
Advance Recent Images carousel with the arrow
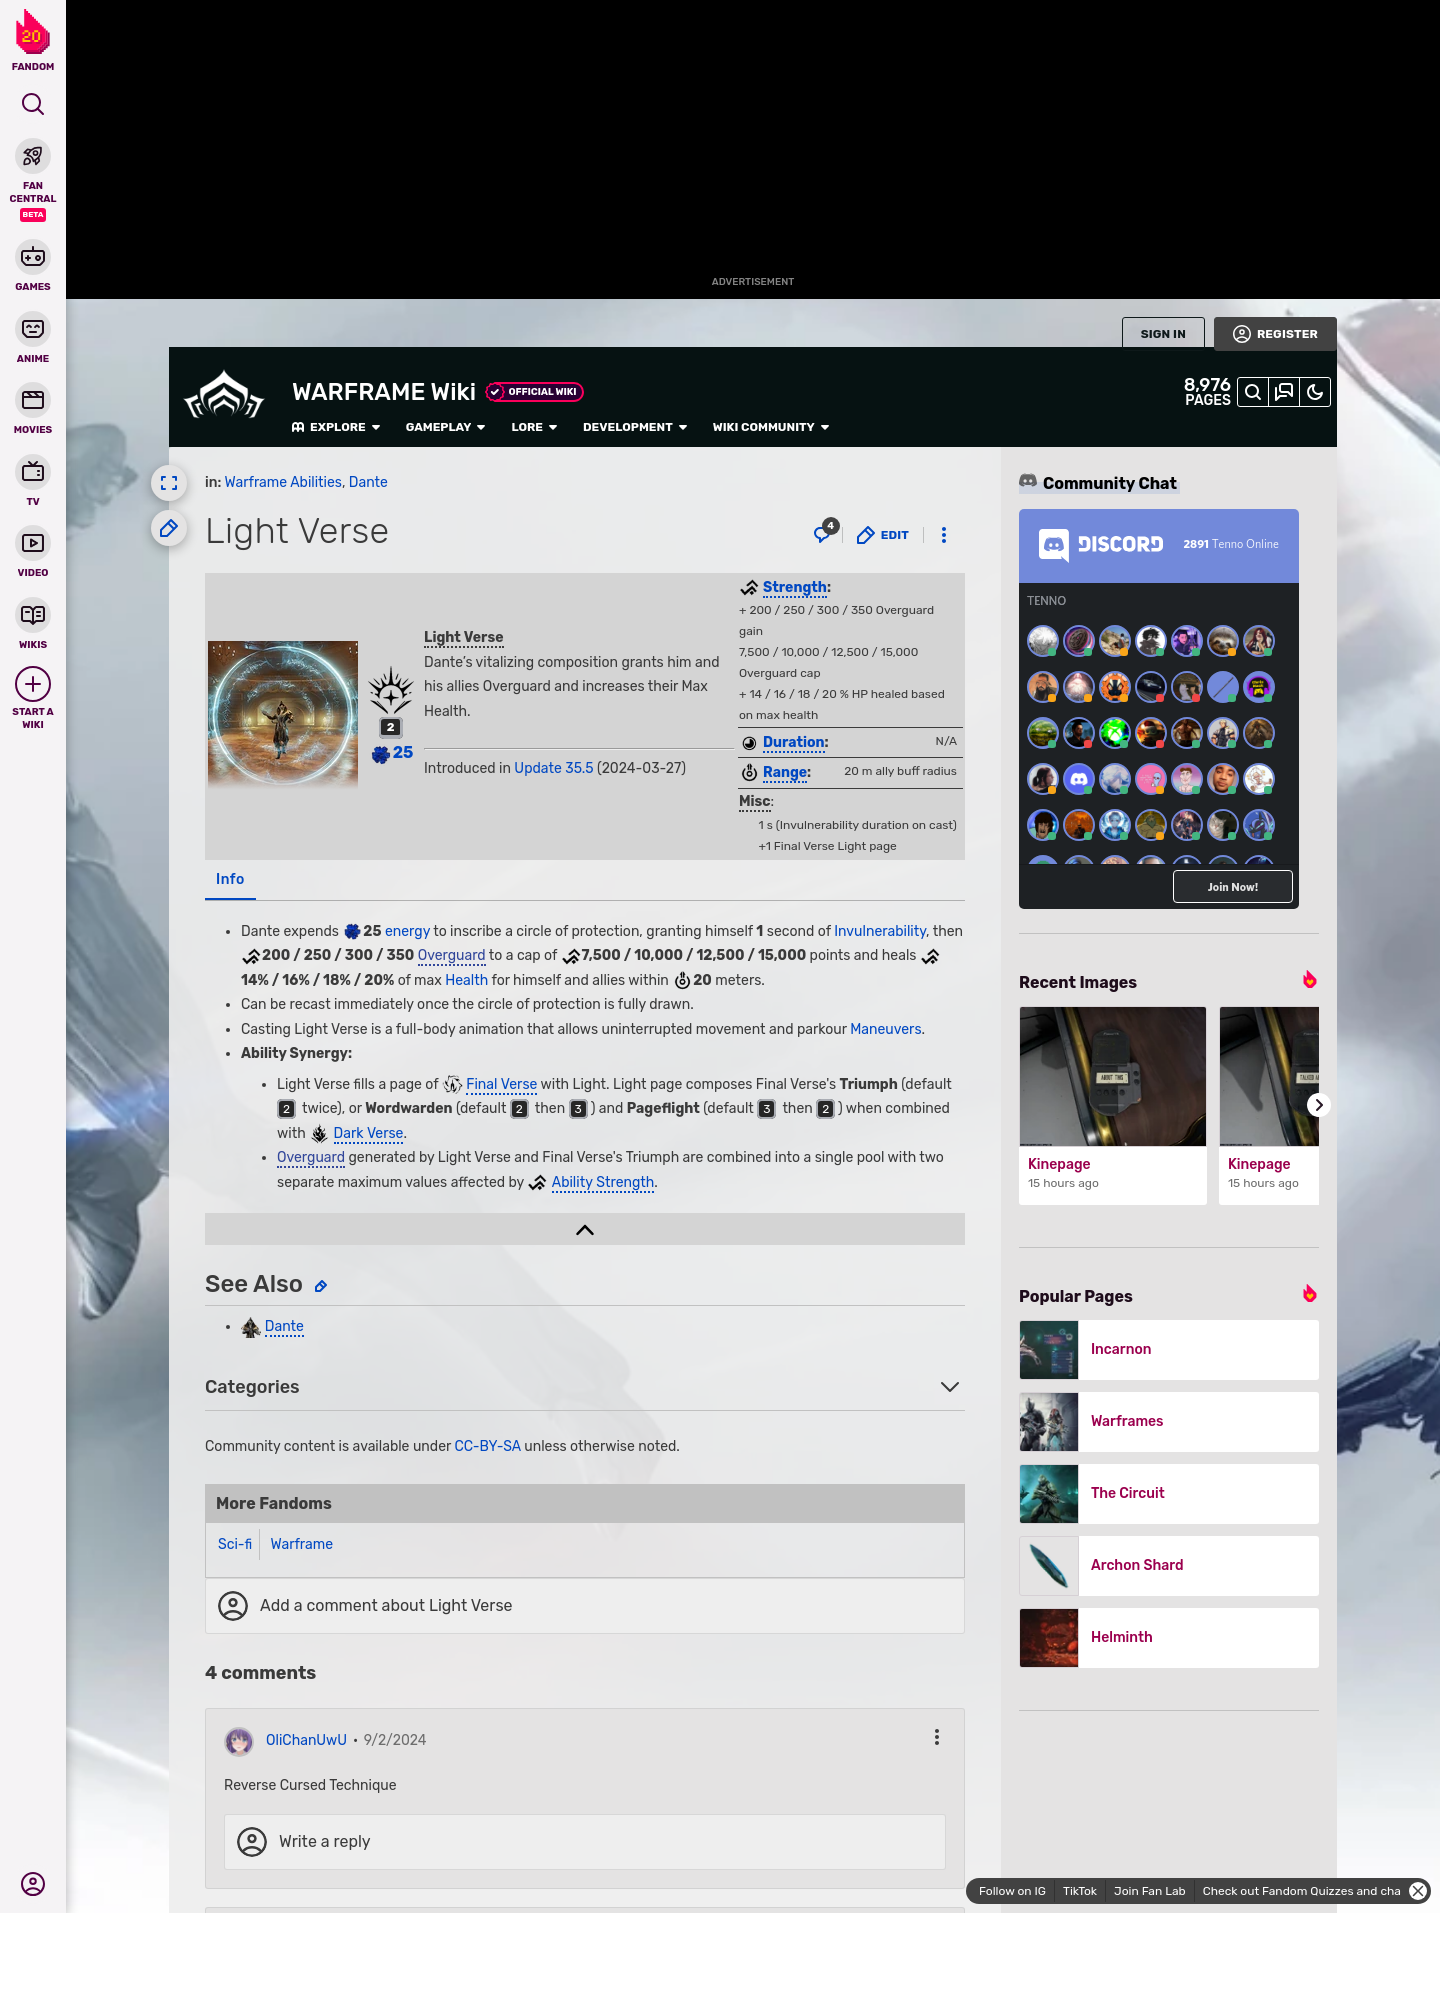[1319, 1105]
